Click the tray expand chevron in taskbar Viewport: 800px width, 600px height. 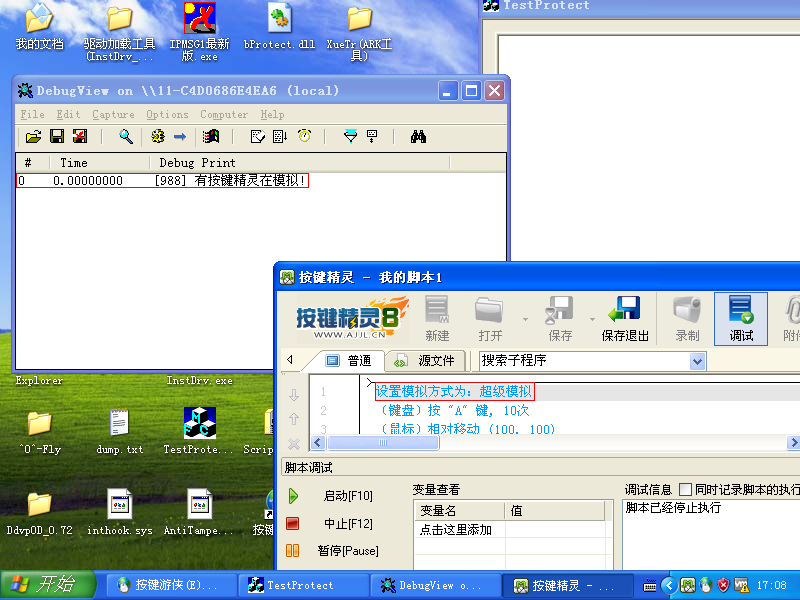(669, 585)
